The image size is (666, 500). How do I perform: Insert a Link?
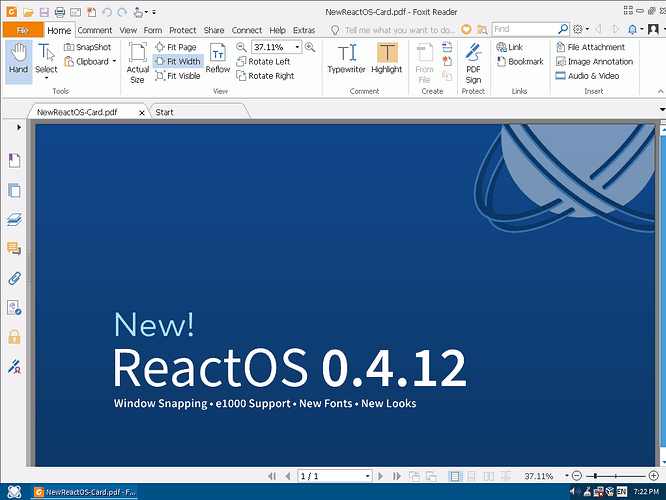(x=509, y=47)
